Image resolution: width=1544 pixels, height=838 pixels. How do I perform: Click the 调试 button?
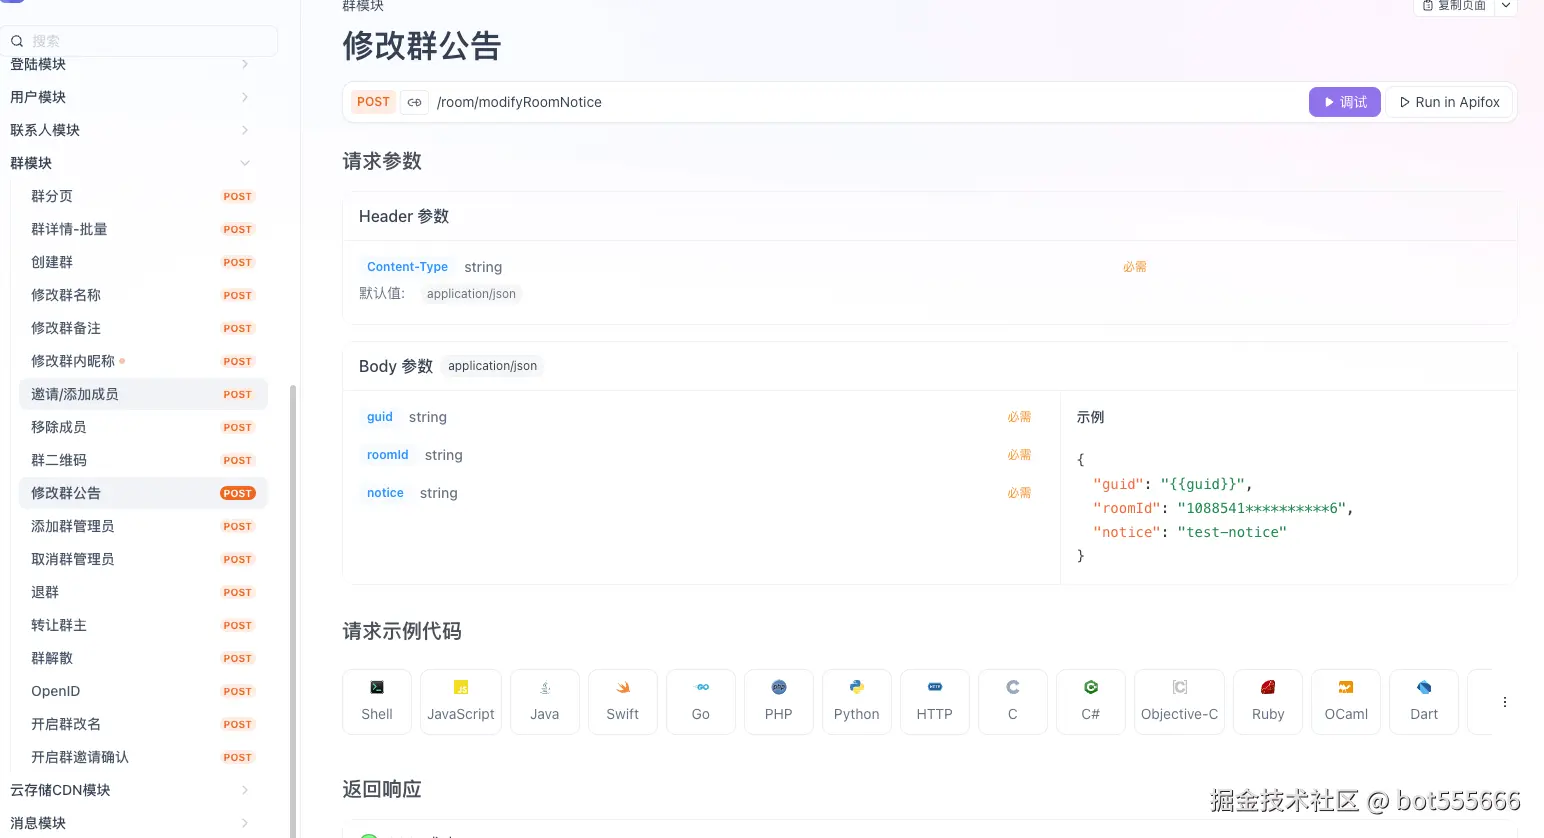click(x=1344, y=101)
